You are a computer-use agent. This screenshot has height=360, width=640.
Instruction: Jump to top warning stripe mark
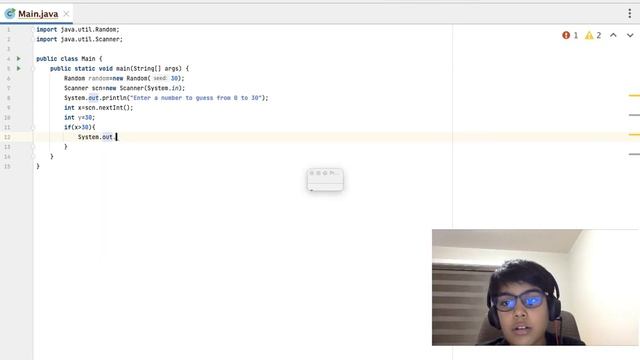coord(634,96)
